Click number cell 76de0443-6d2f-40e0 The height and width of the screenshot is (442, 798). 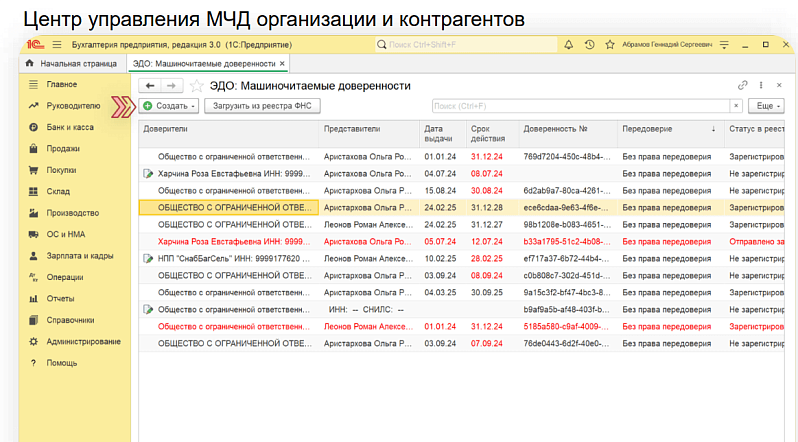[x=567, y=344]
